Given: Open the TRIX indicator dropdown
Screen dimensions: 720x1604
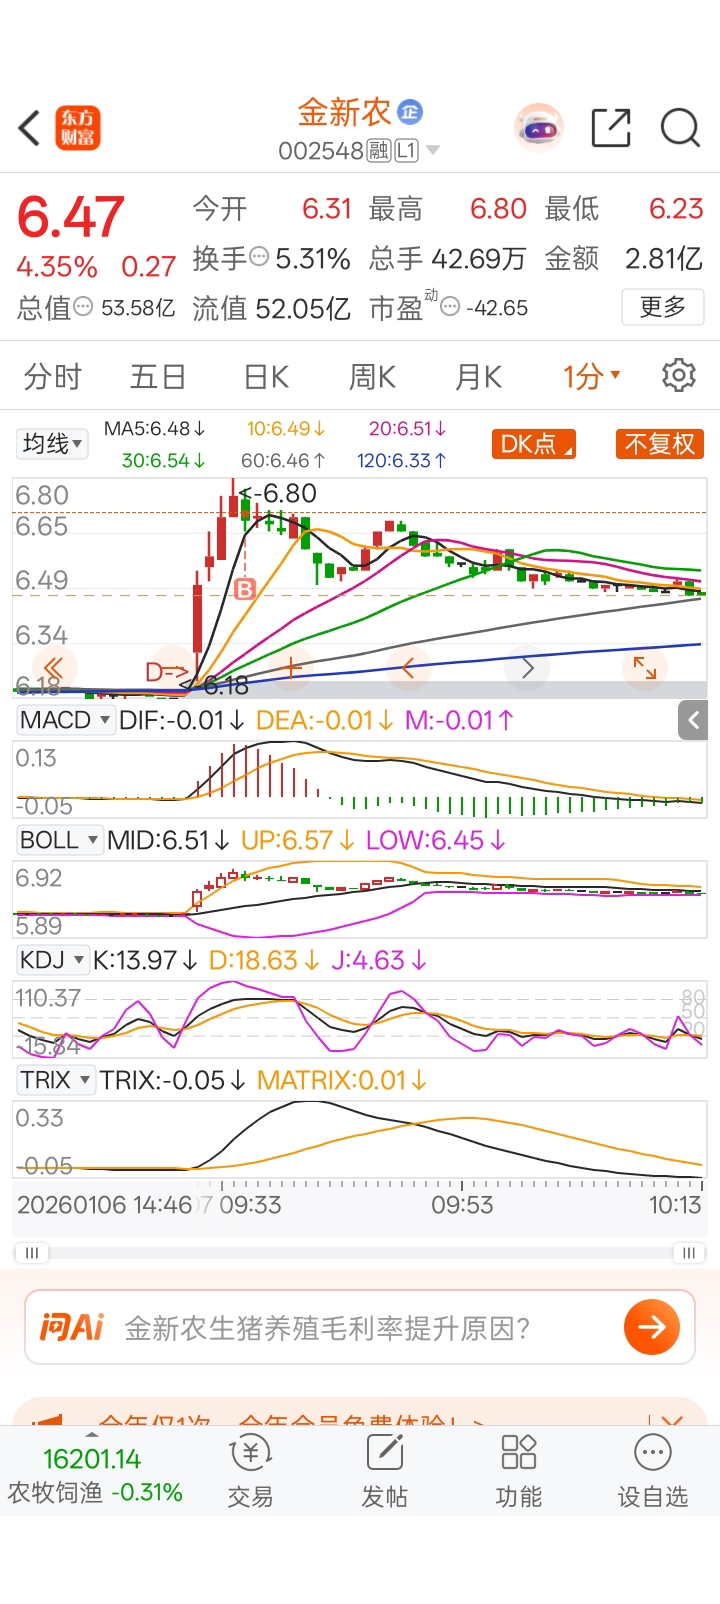Looking at the screenshot, I should click(56, 1080).
